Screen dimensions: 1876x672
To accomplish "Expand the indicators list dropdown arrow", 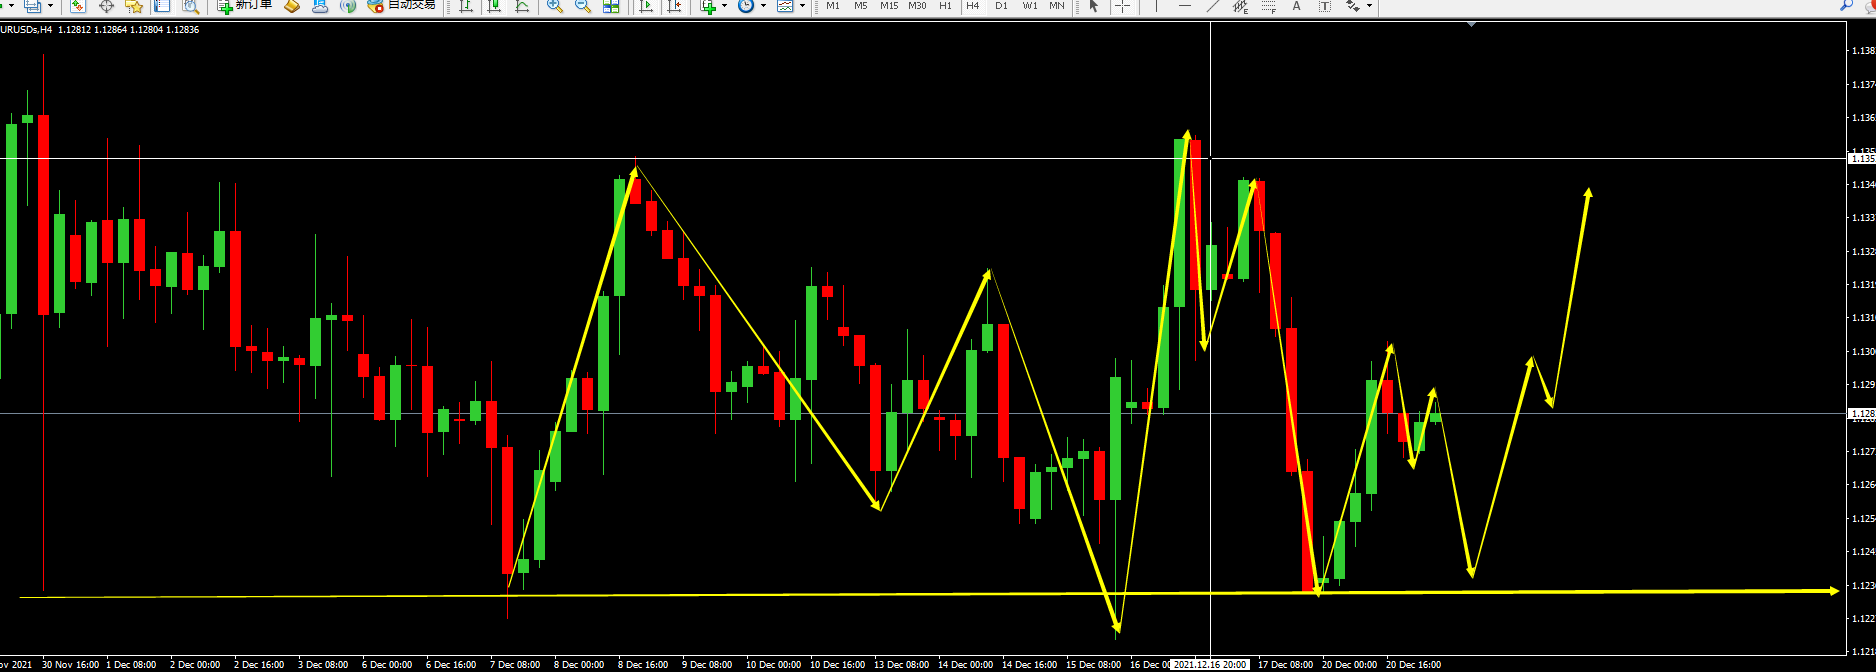I will [724, 6].
